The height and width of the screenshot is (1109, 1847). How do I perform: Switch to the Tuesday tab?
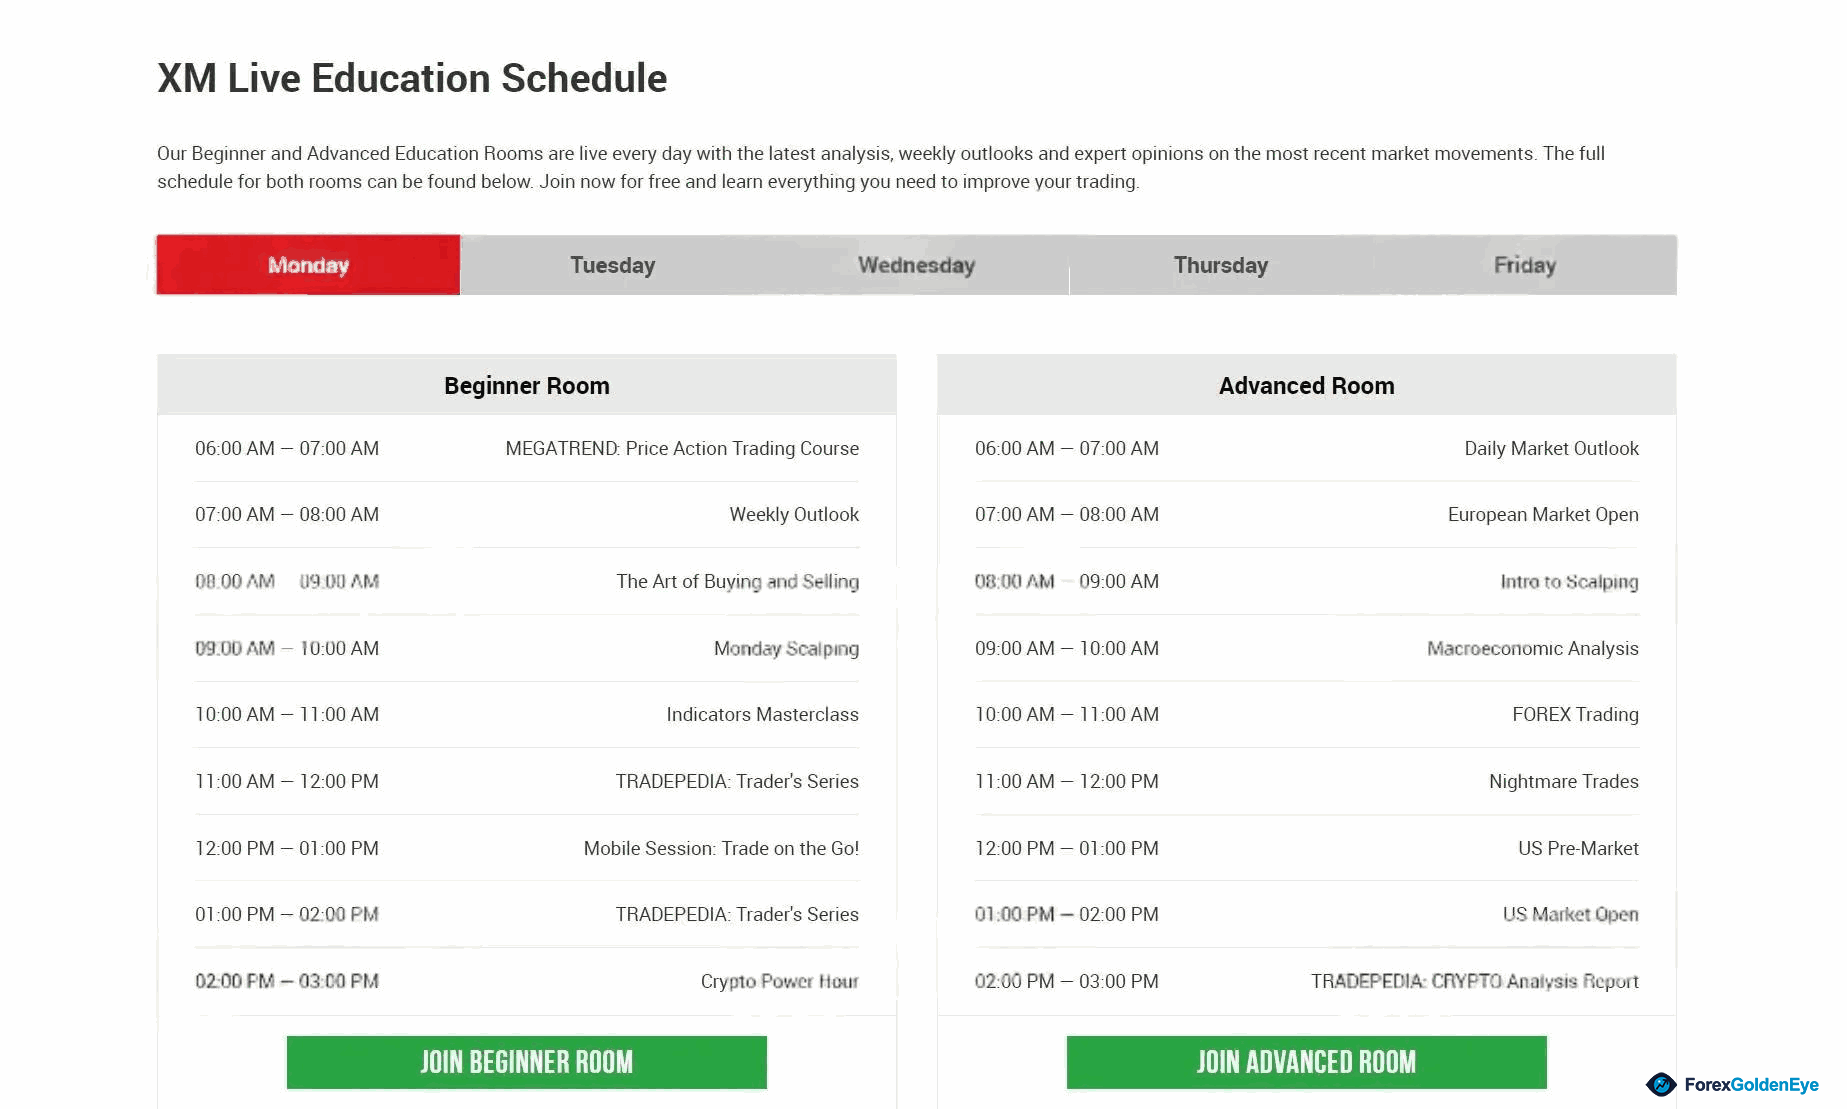click(x=612, y=265)
